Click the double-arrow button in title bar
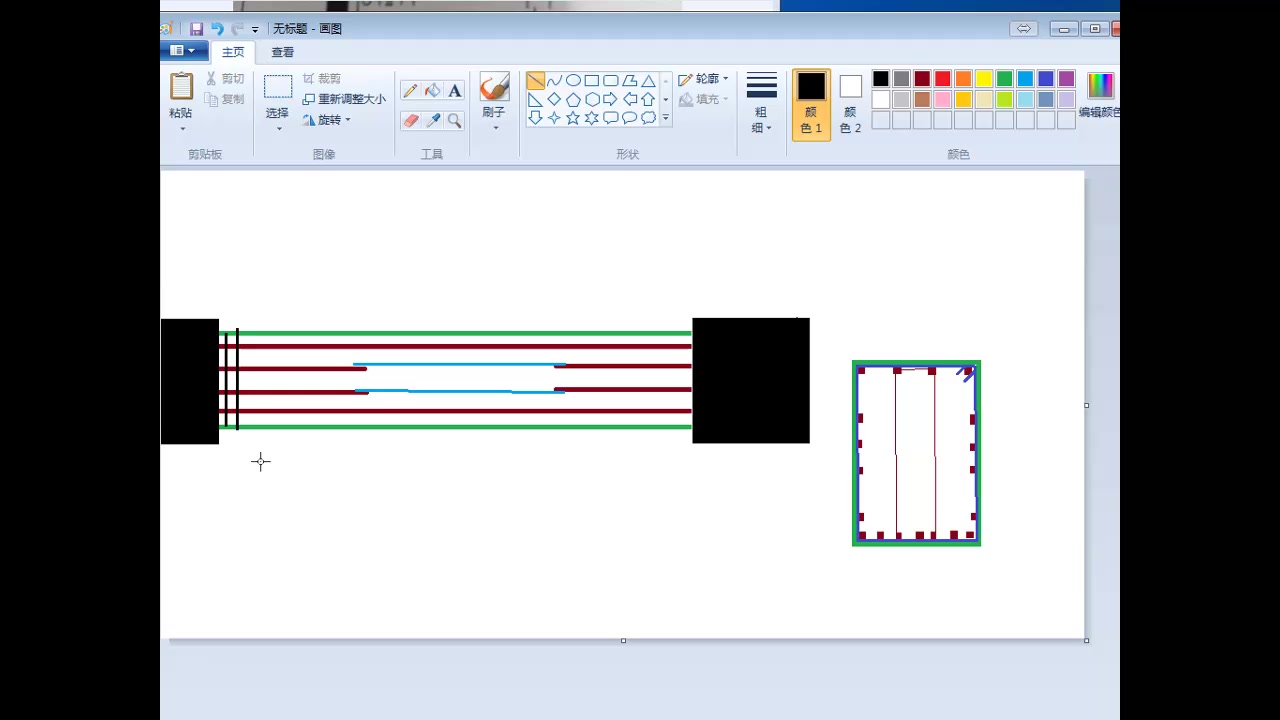Image resolution: width=1280 pixels, height=720 pixels. (1023, 29)
